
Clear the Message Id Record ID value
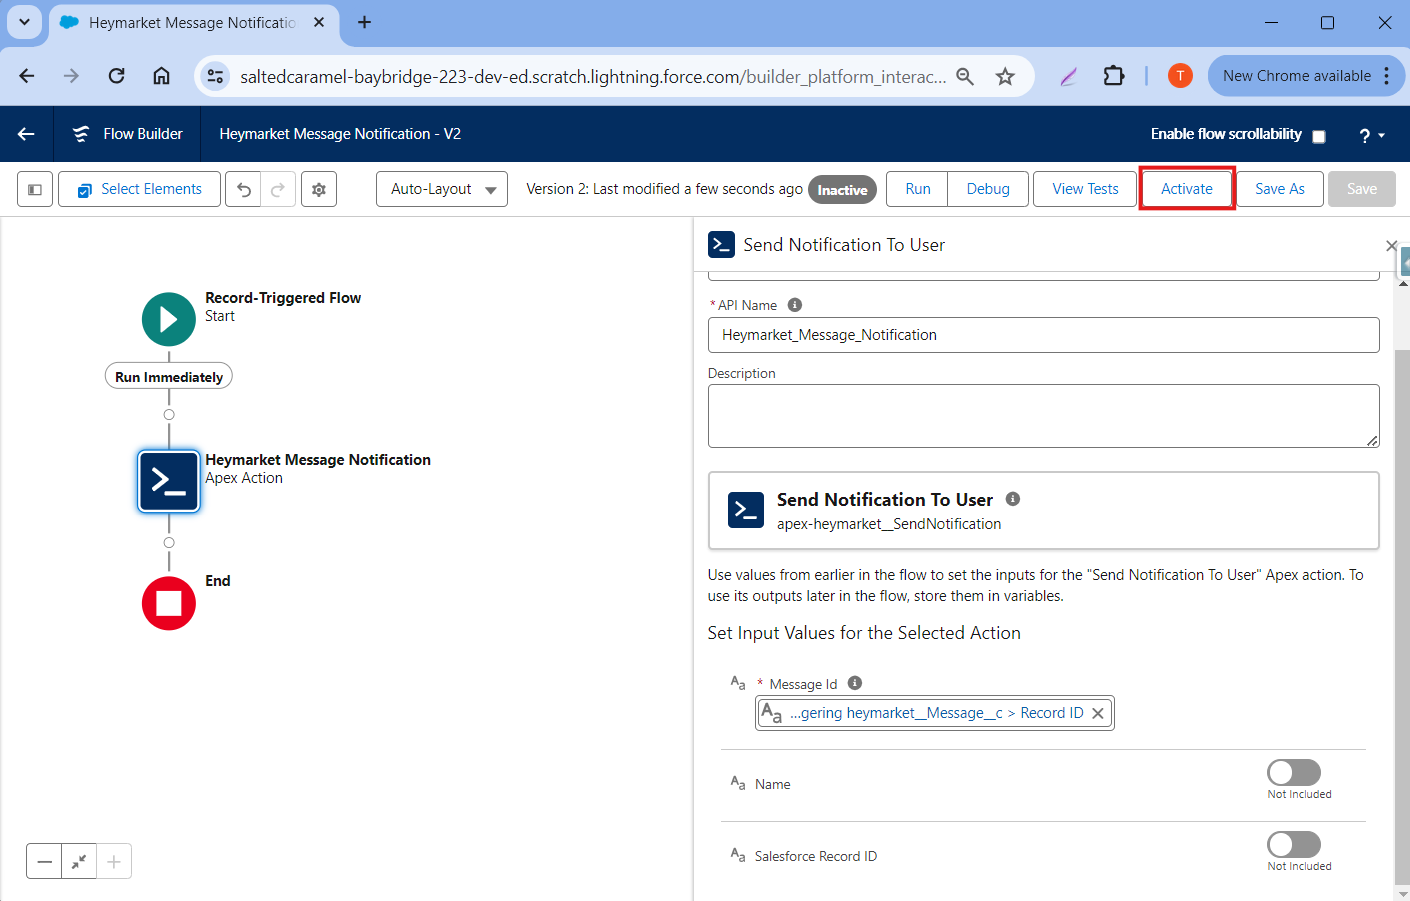[x=1098, y=713]
